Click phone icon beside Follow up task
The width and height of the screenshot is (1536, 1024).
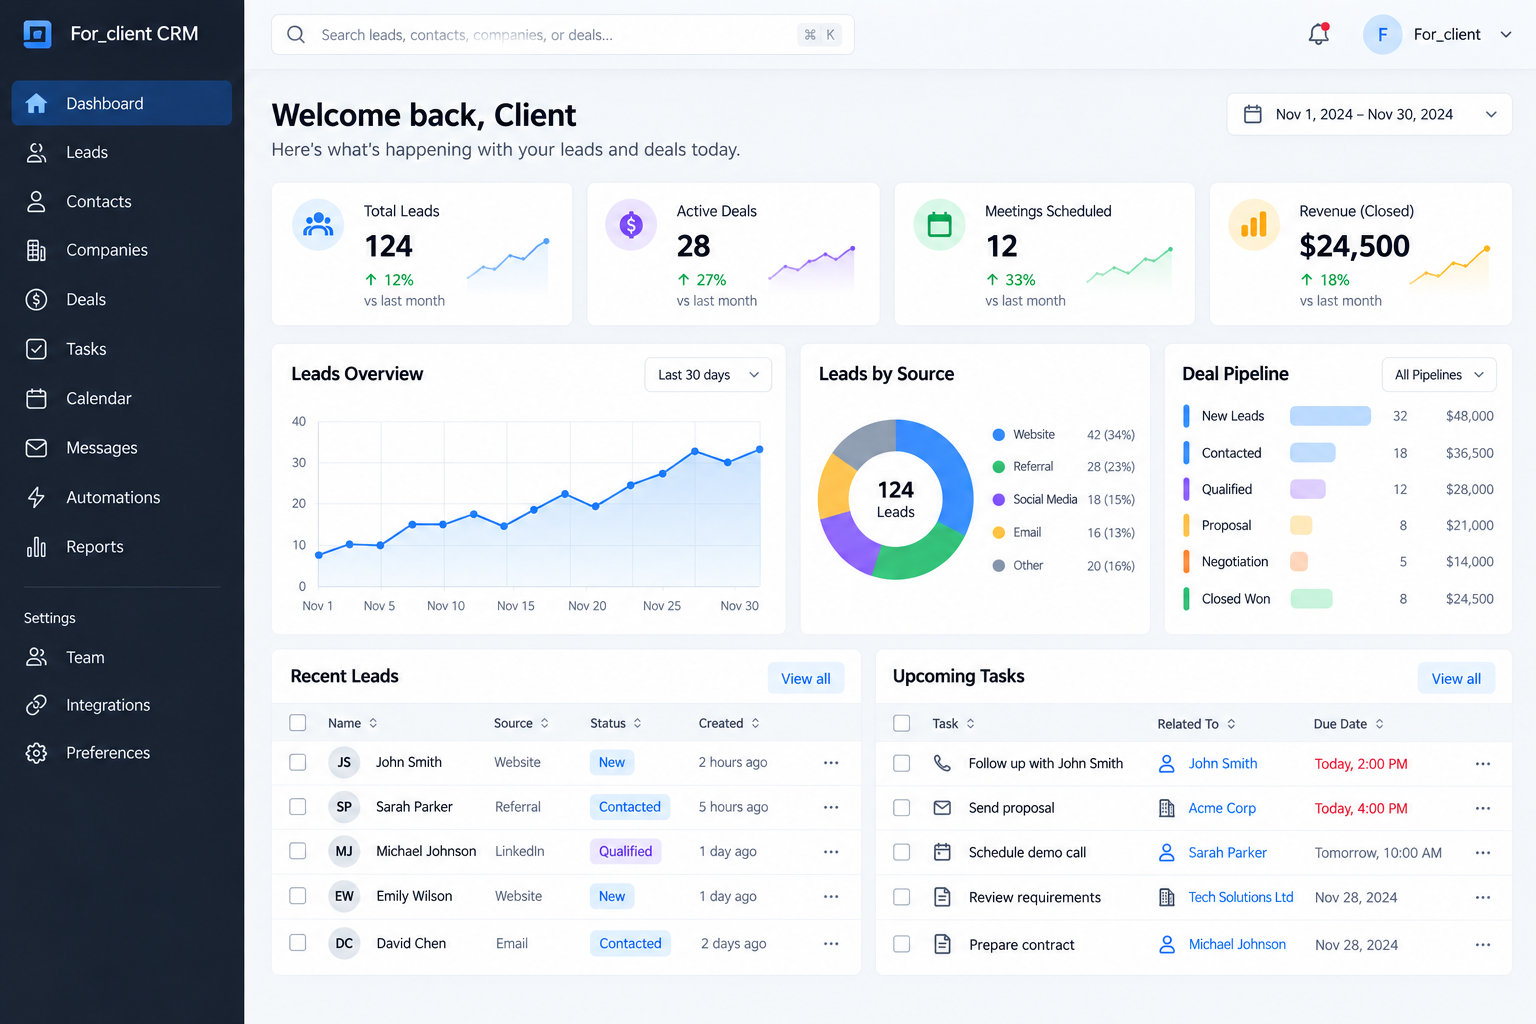(942, 763)
